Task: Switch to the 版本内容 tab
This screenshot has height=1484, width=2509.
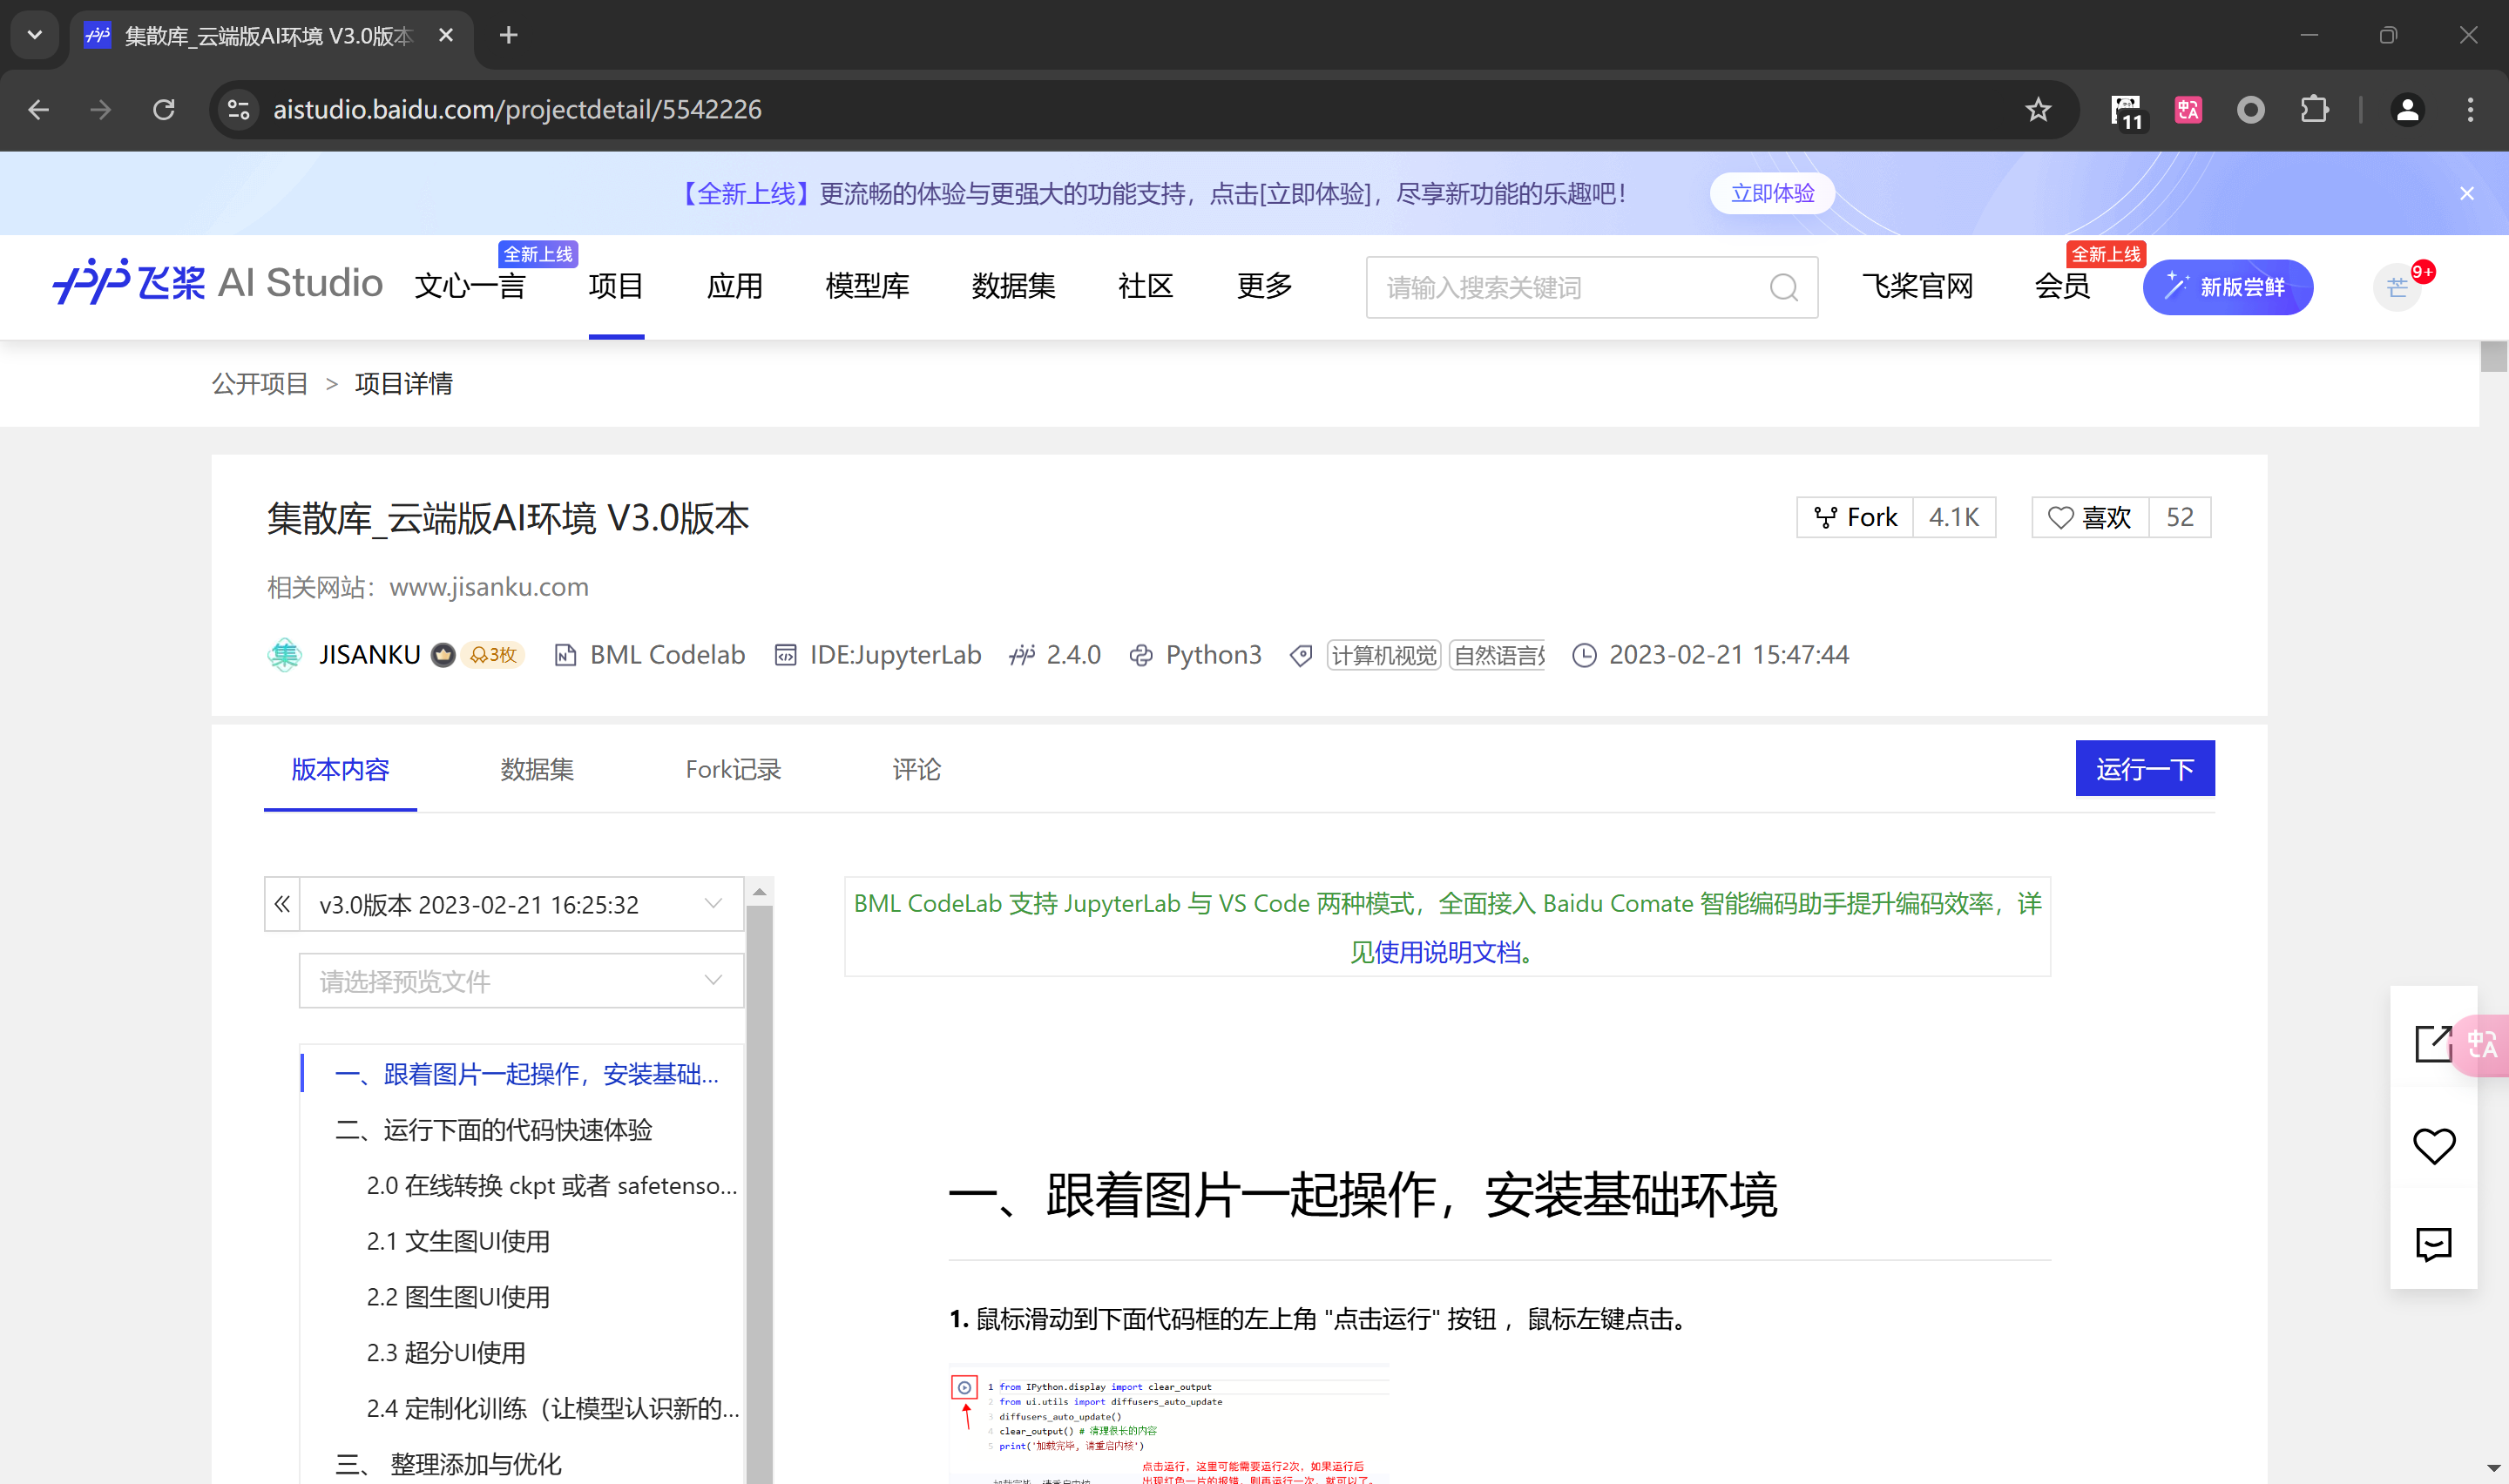Action: point(340,769)
